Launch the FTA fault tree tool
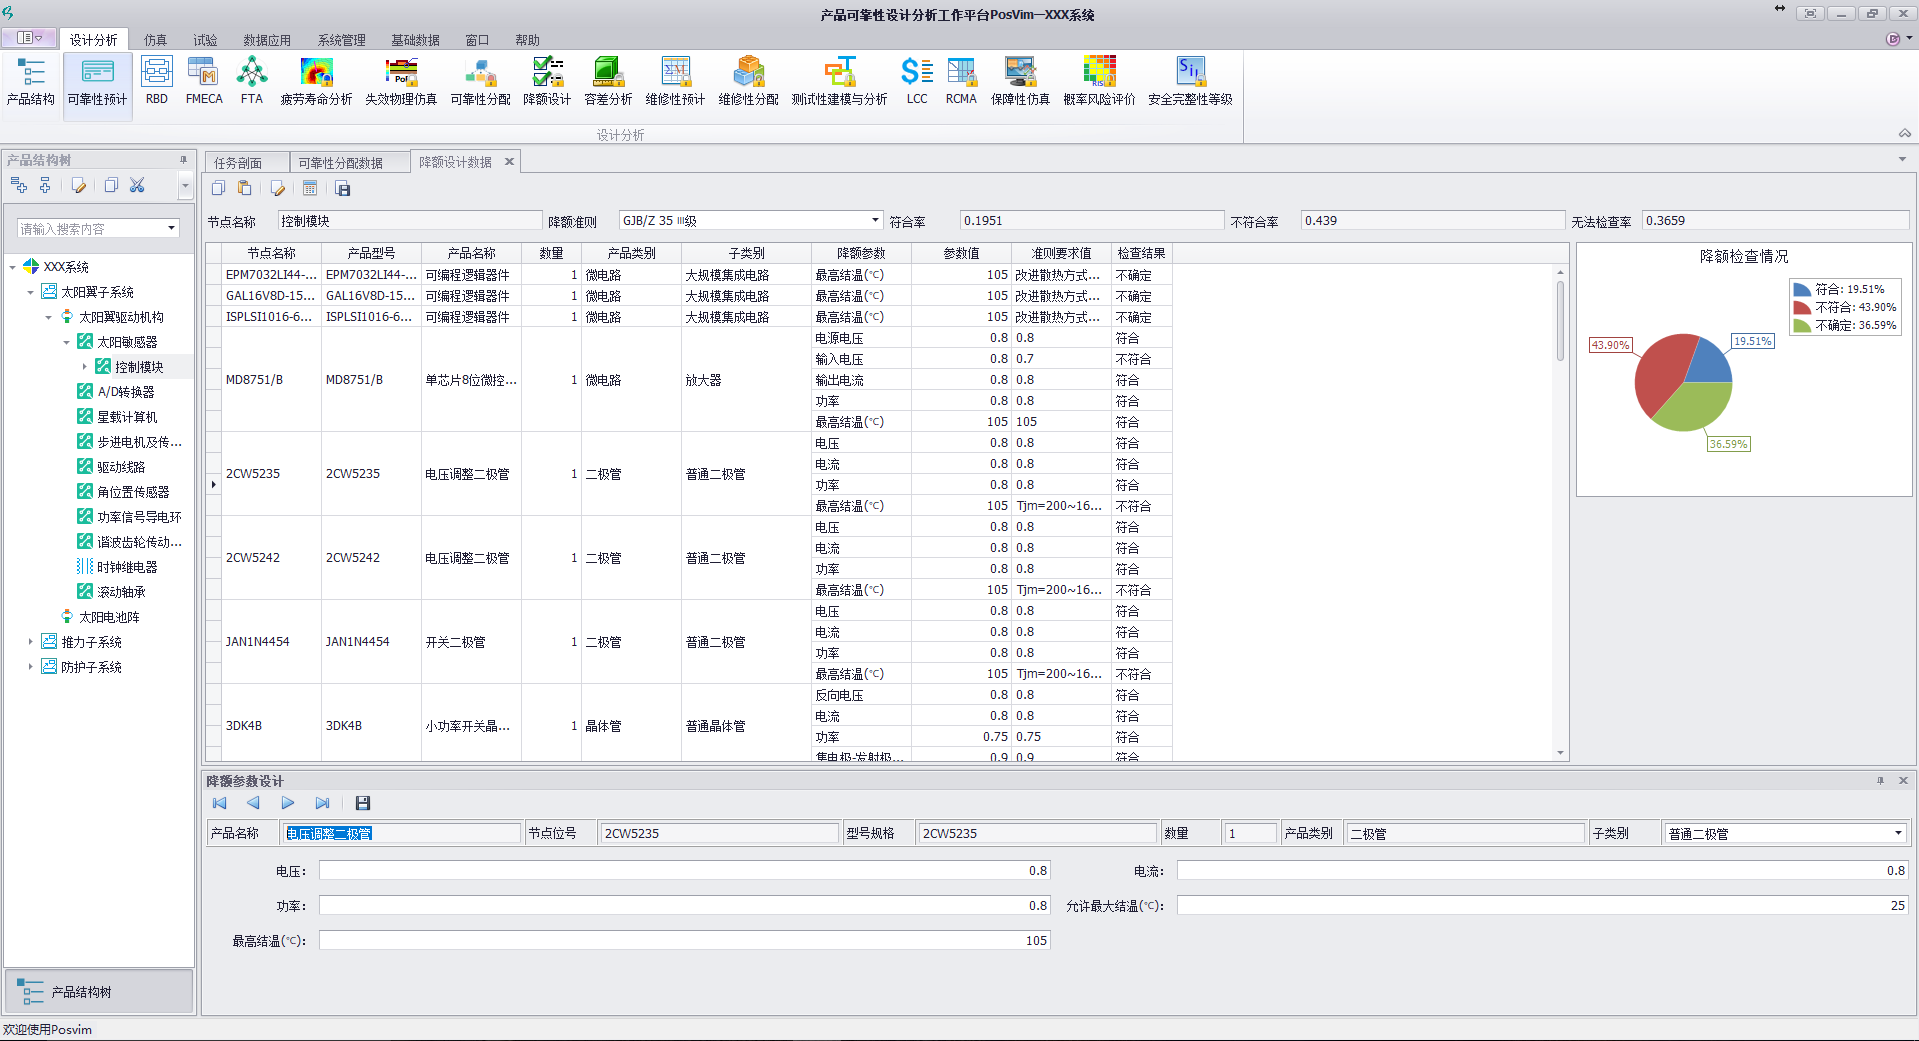Screen dimensions: 1919x1041 point(252,80)
